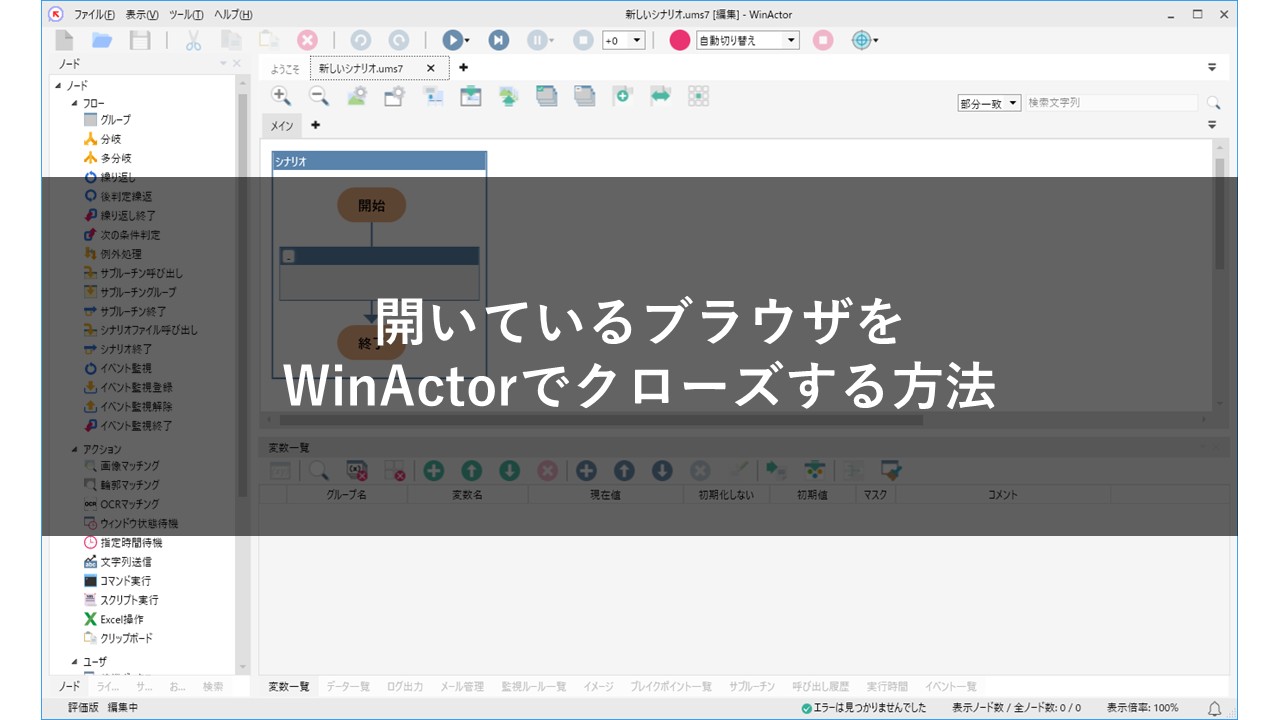
Task: Open dropdown arrow beside target icon
Action: tap(876, 41)
